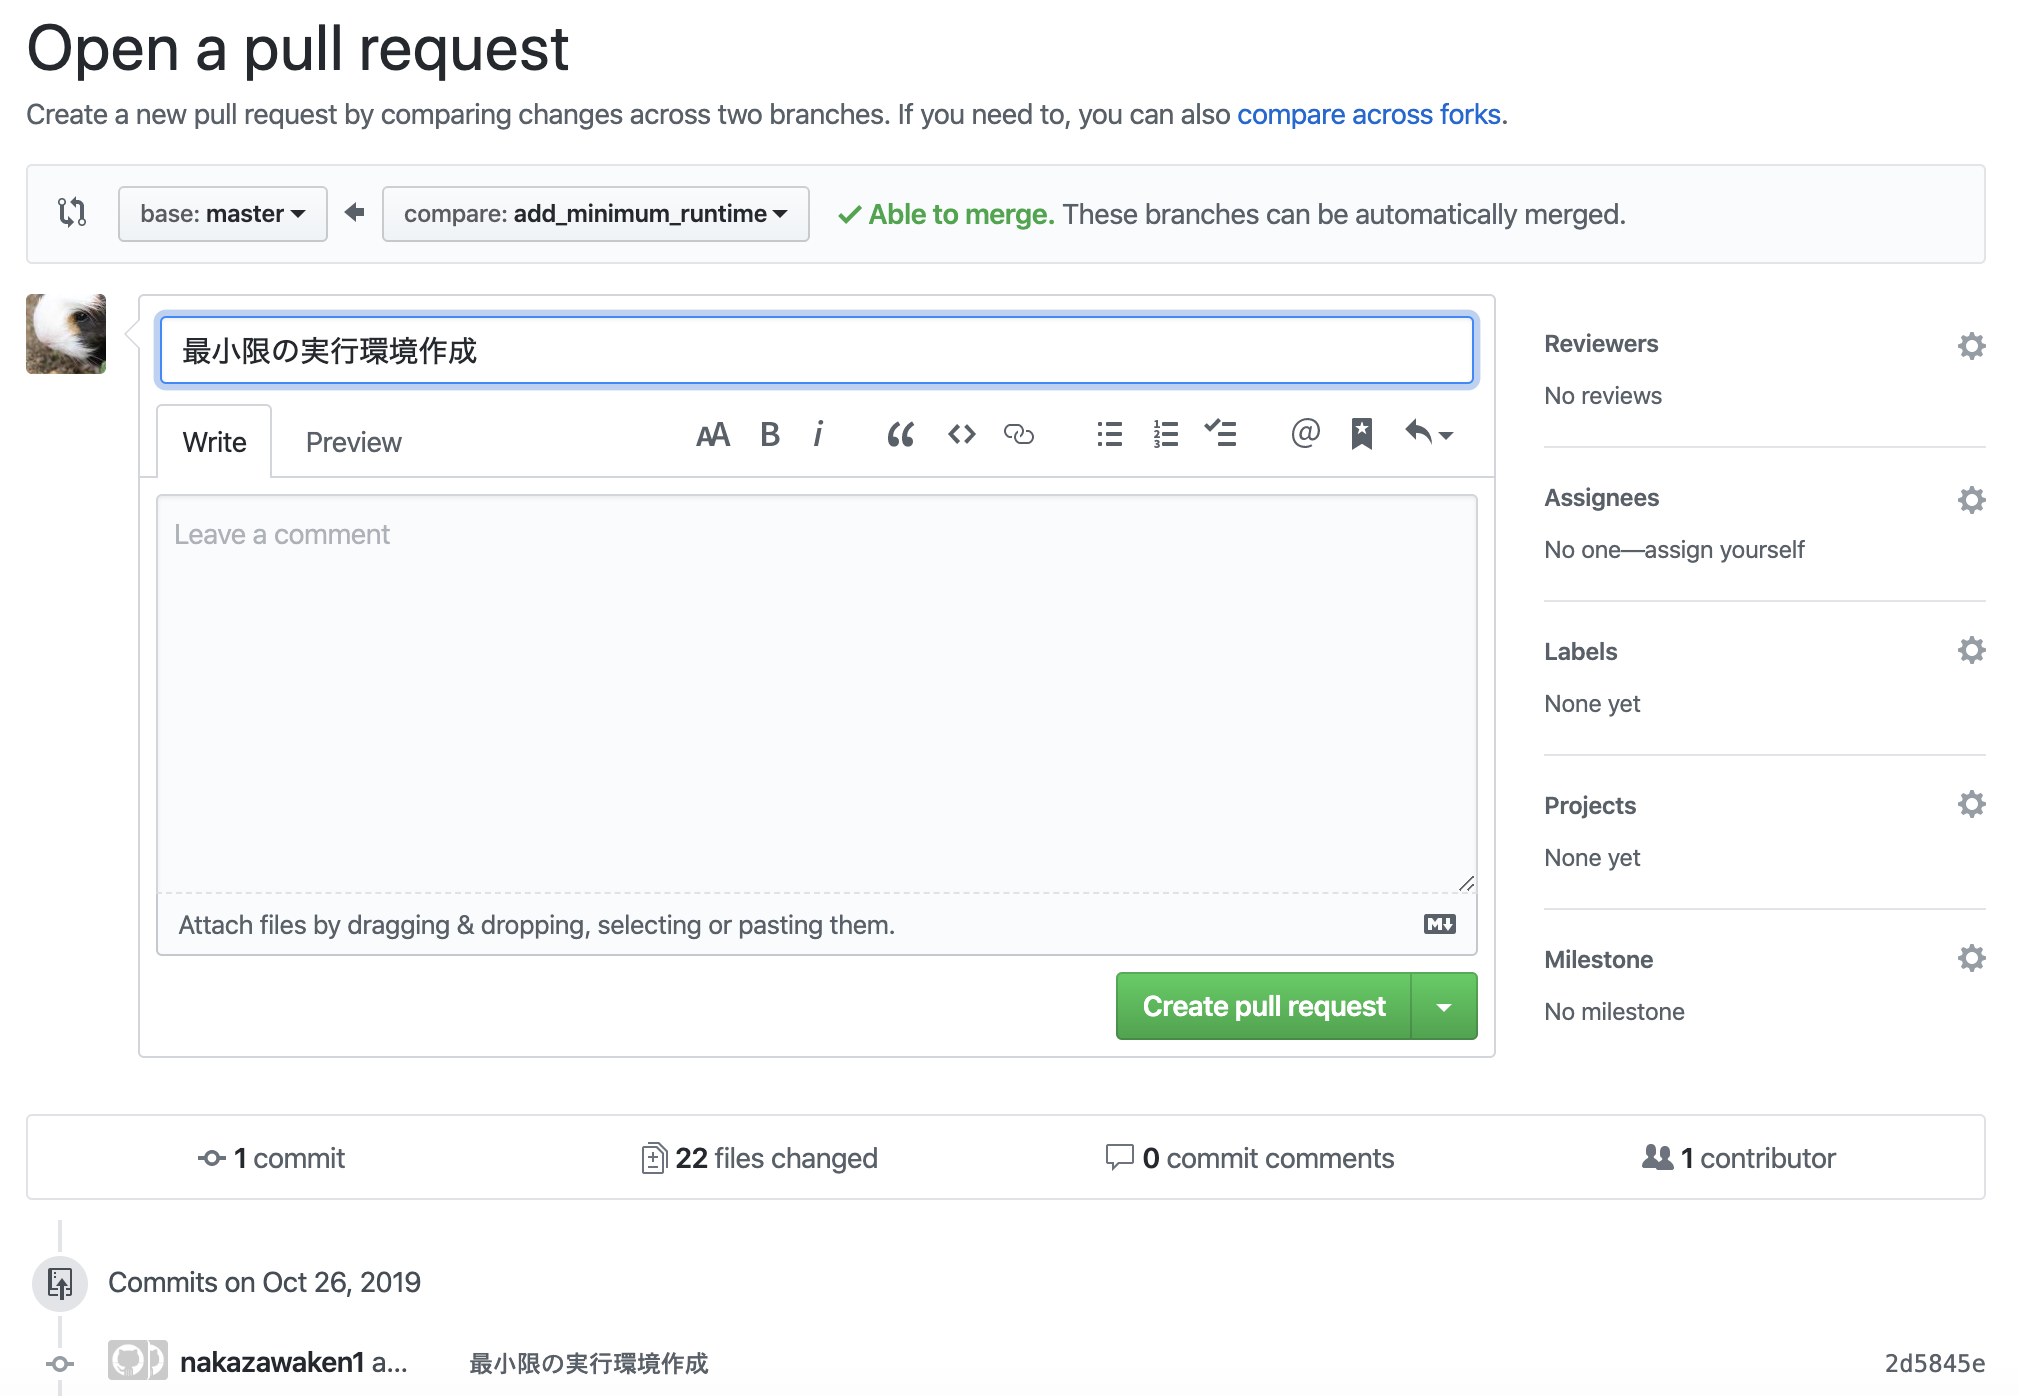Expand the Create pull request dropdown arrow
2018x1396 pixels.
pyautogui.click(x=1443, y=1006)
